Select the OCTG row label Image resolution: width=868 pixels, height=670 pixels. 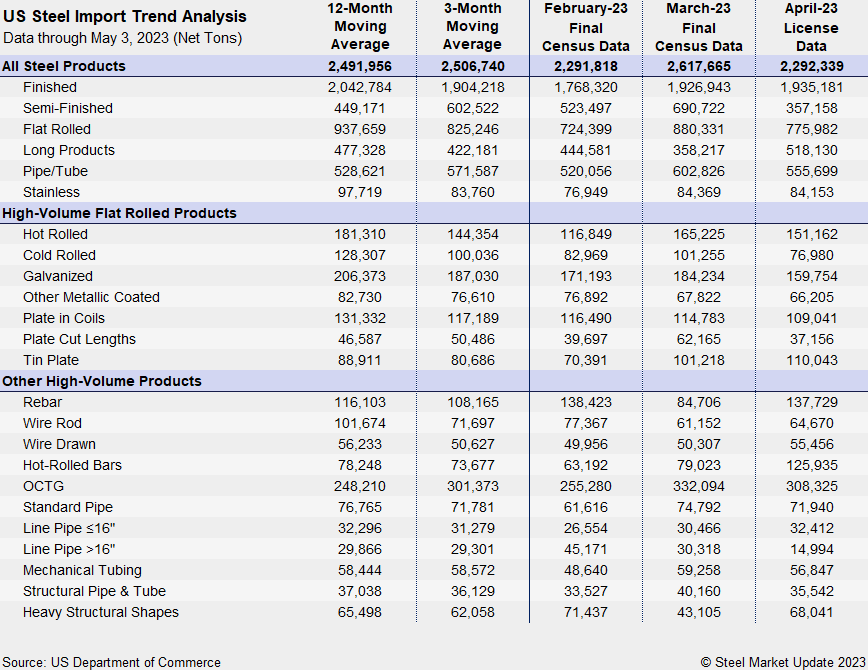pos(42,486)
